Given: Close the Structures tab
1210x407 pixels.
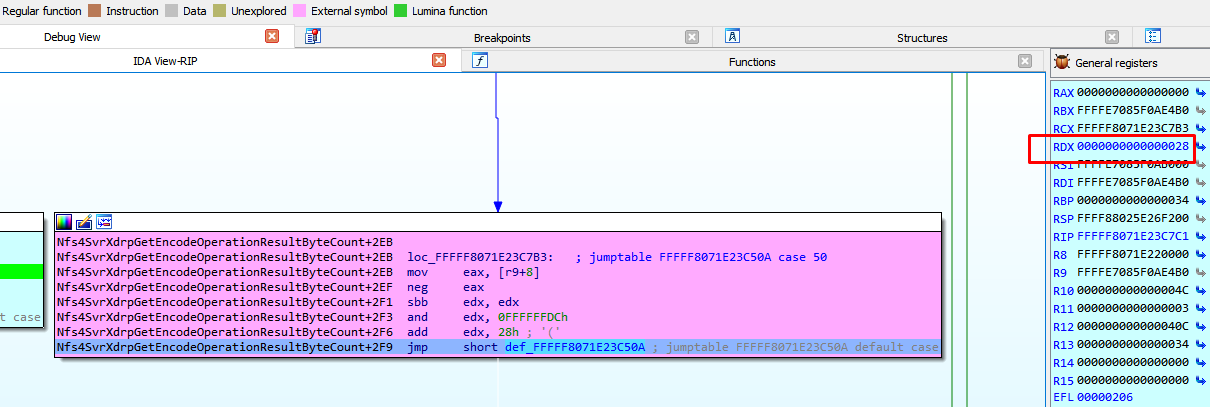Looking at the screenshot, I should pos(1112,37).
